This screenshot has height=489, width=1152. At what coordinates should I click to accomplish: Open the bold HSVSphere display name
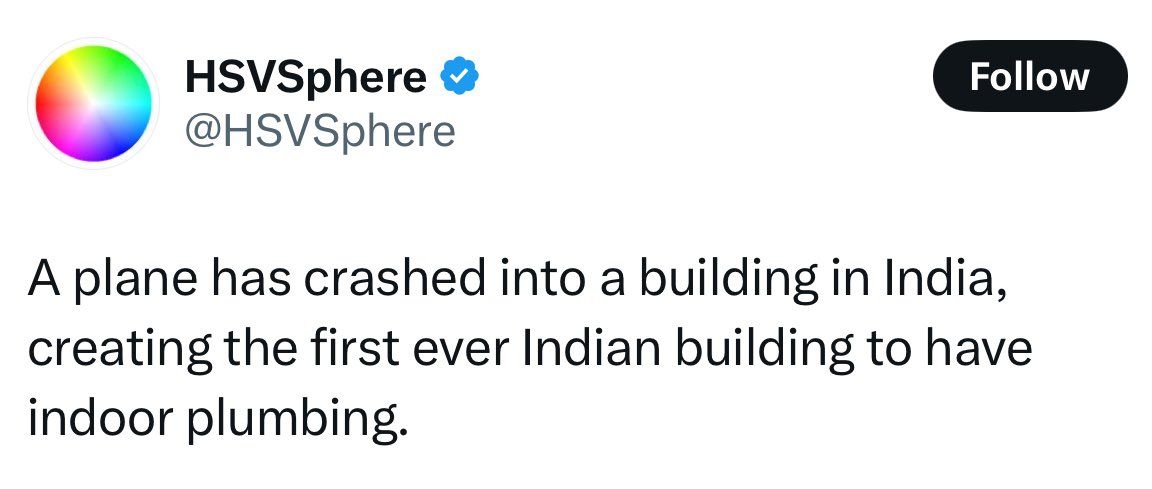click(x=305, y=78)
